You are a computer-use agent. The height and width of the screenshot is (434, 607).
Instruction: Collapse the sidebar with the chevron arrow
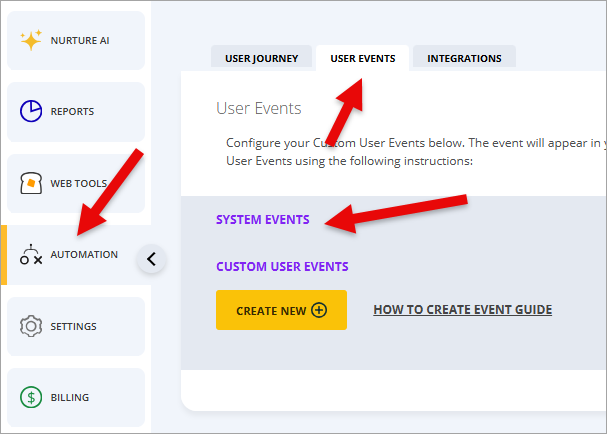(x=151, y=259)
